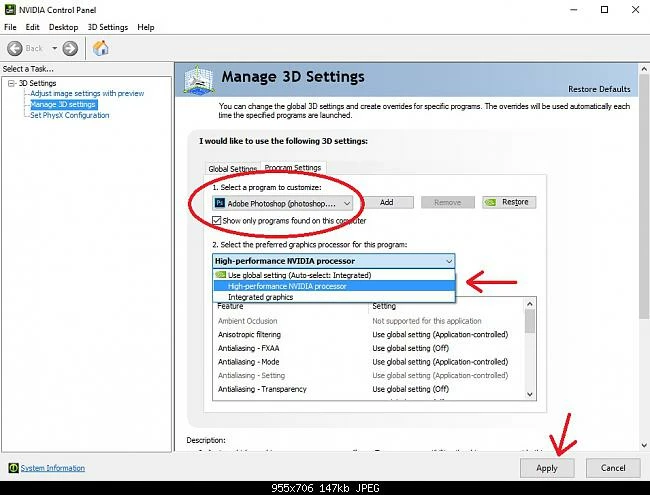Click the feature list scroll down arrow

530,394
